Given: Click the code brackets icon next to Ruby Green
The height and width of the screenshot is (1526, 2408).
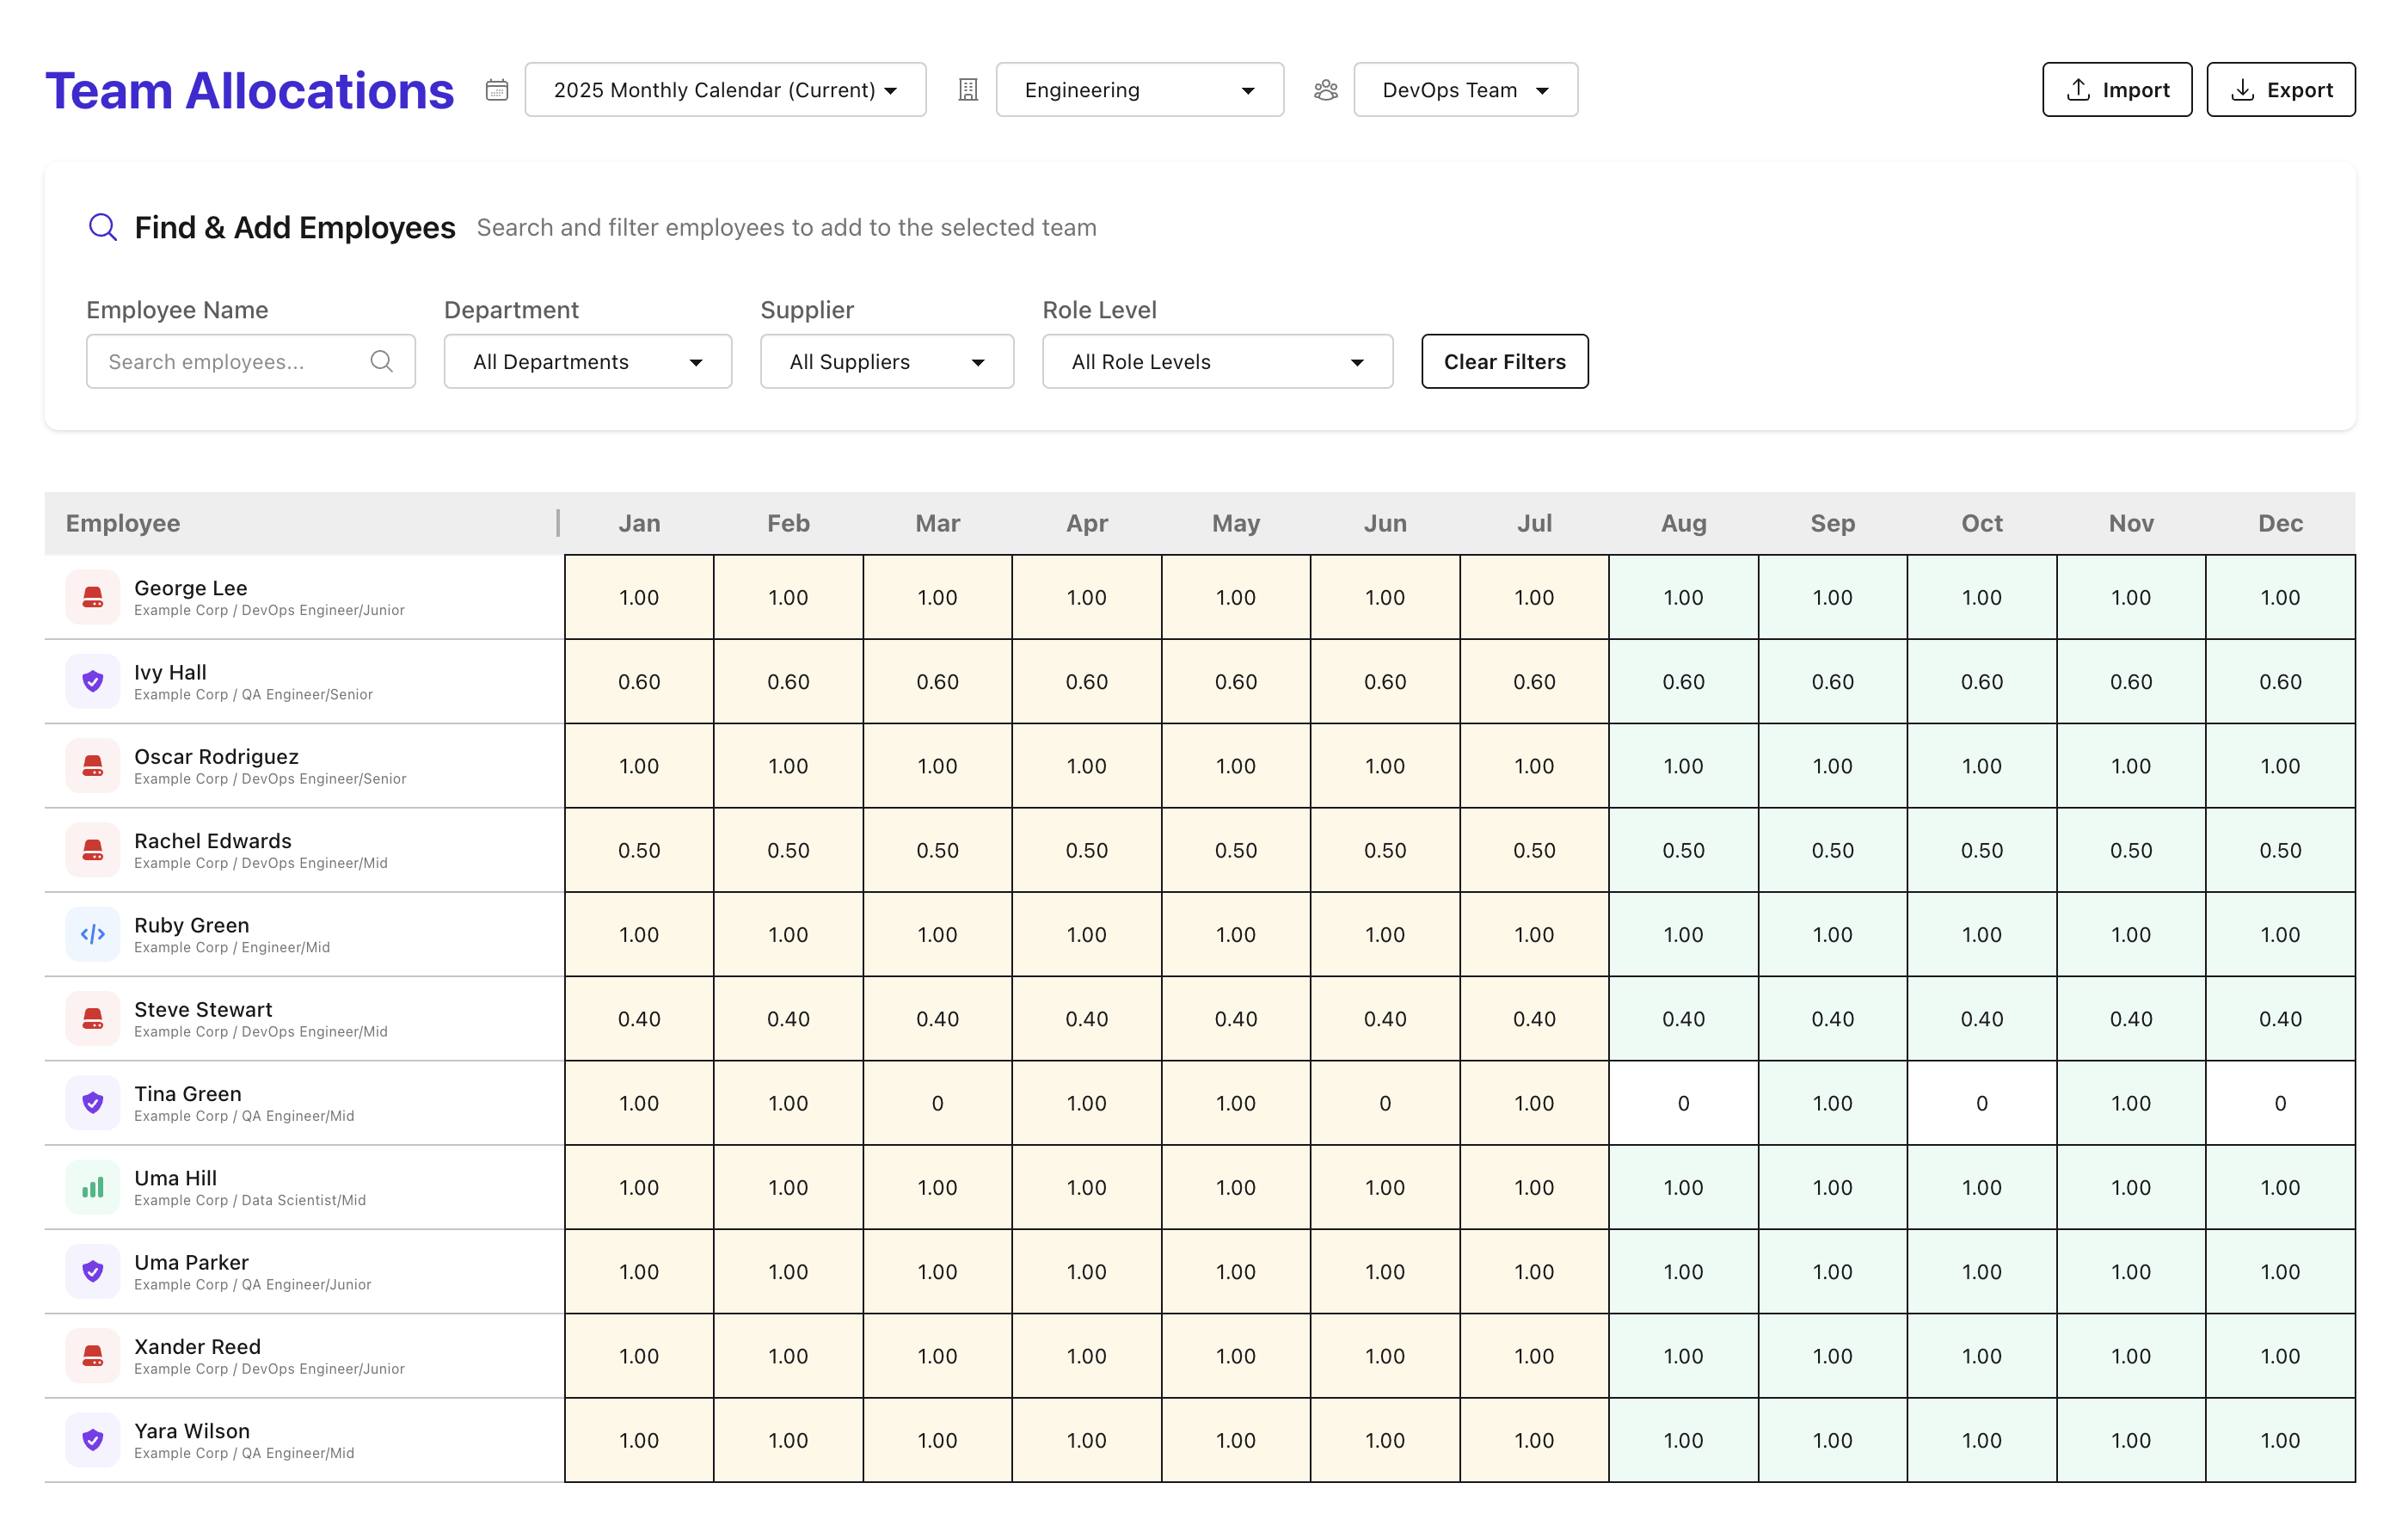Looking at the screenshot, I should point(92,934).
